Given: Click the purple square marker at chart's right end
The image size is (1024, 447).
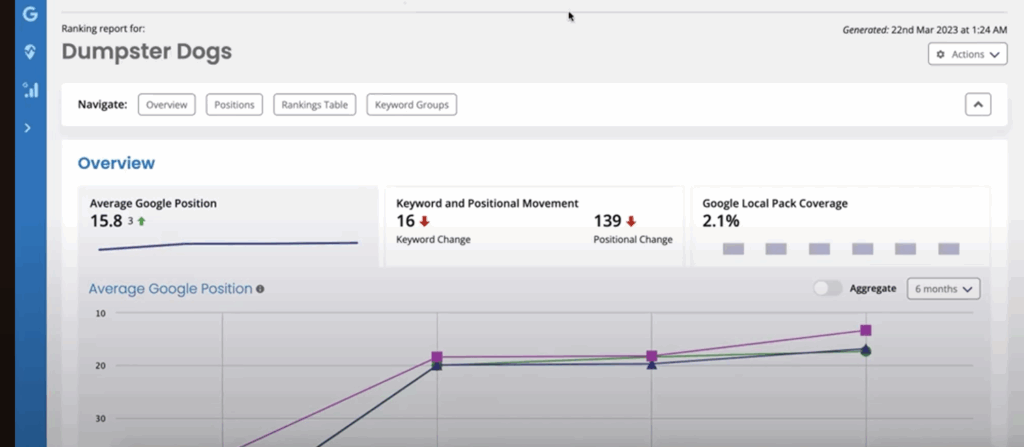Looking at the screenshot, I should (865, 330).
